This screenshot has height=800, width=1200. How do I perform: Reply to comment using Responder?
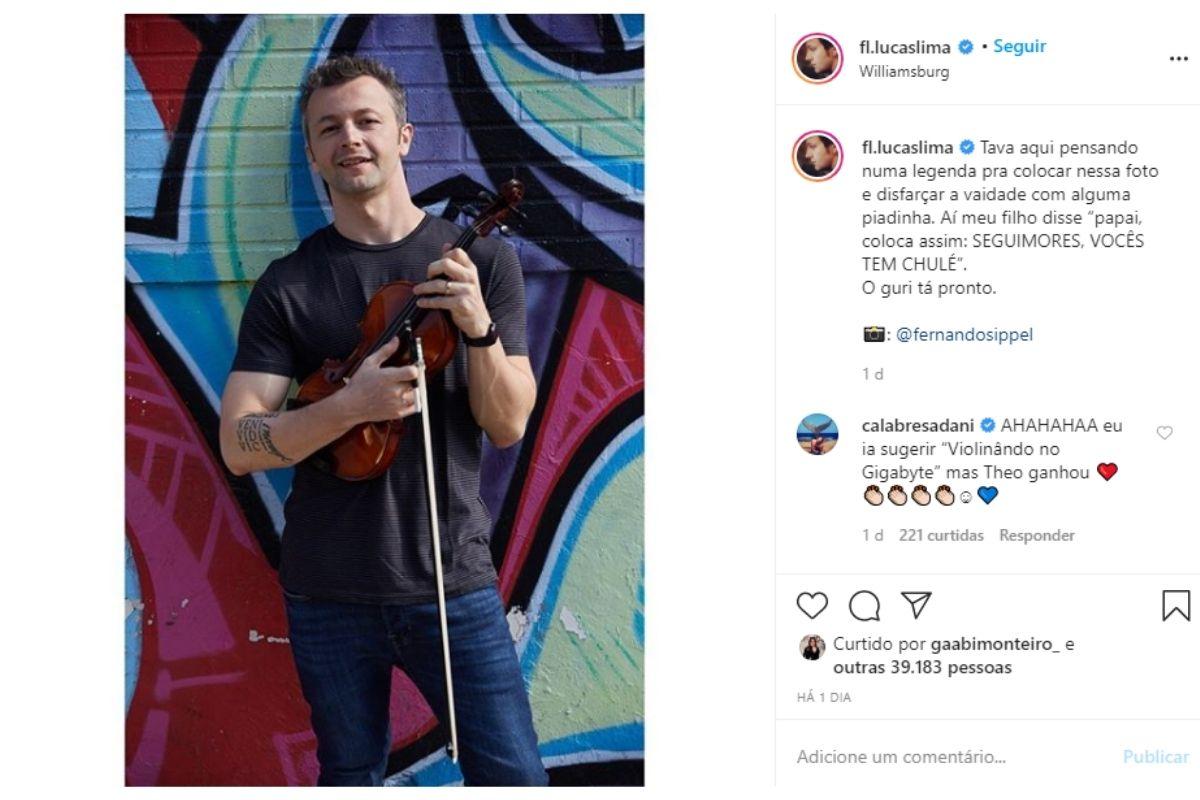pyautogui.click(x=1037, y=535)
